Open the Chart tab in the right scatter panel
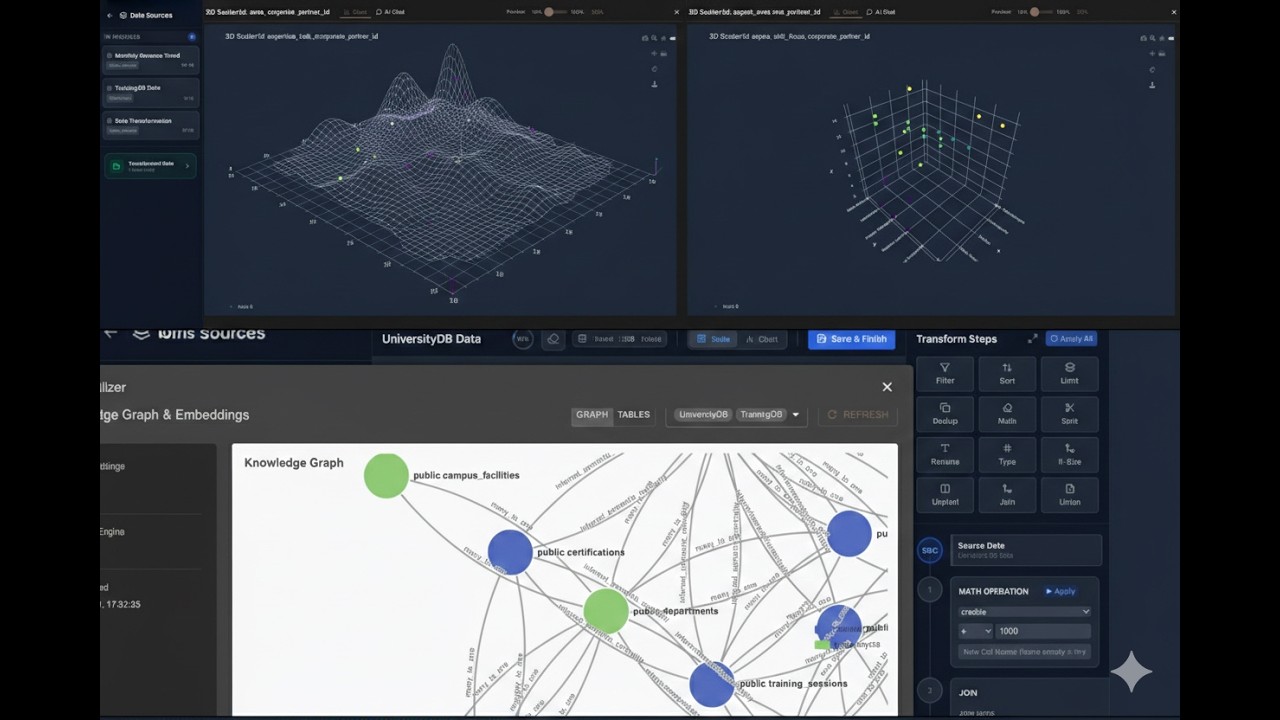Viewport: 1280px width, 720px height. tap(847, 12)
